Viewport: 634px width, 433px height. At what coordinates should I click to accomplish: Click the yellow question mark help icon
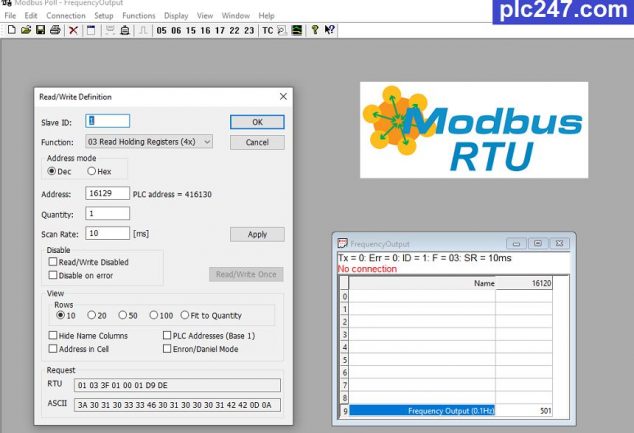[x=315, y=30]
